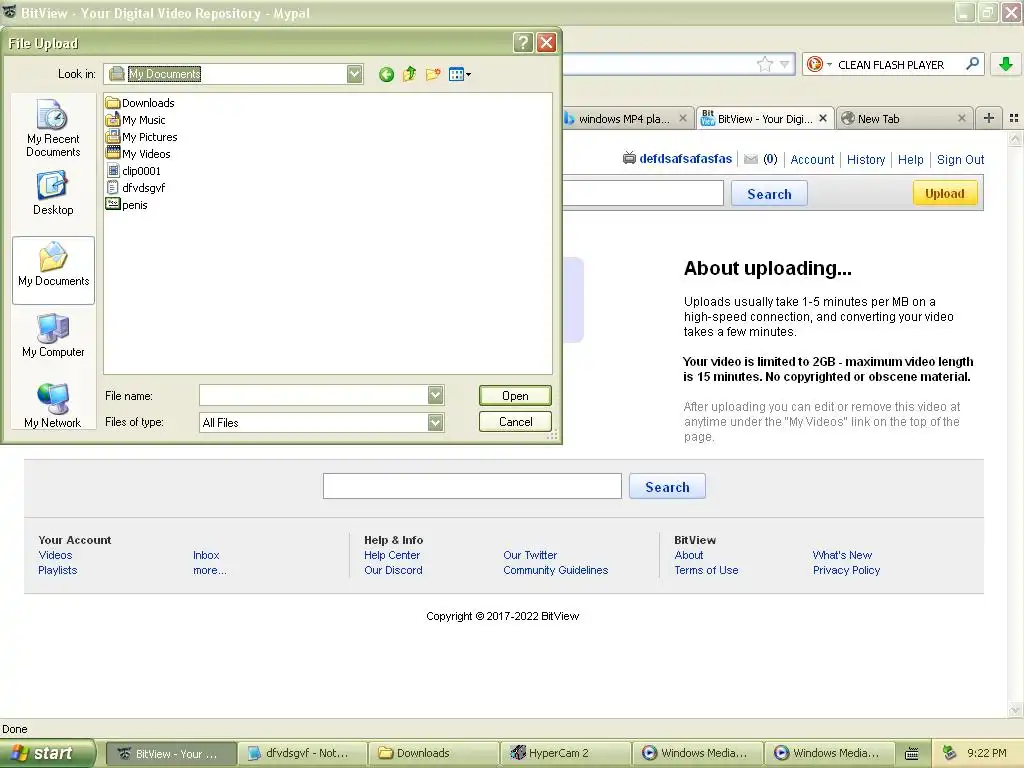1024x768 pixels.
Task: Select the dfvdsgvf text file
Action: [135, 188]
